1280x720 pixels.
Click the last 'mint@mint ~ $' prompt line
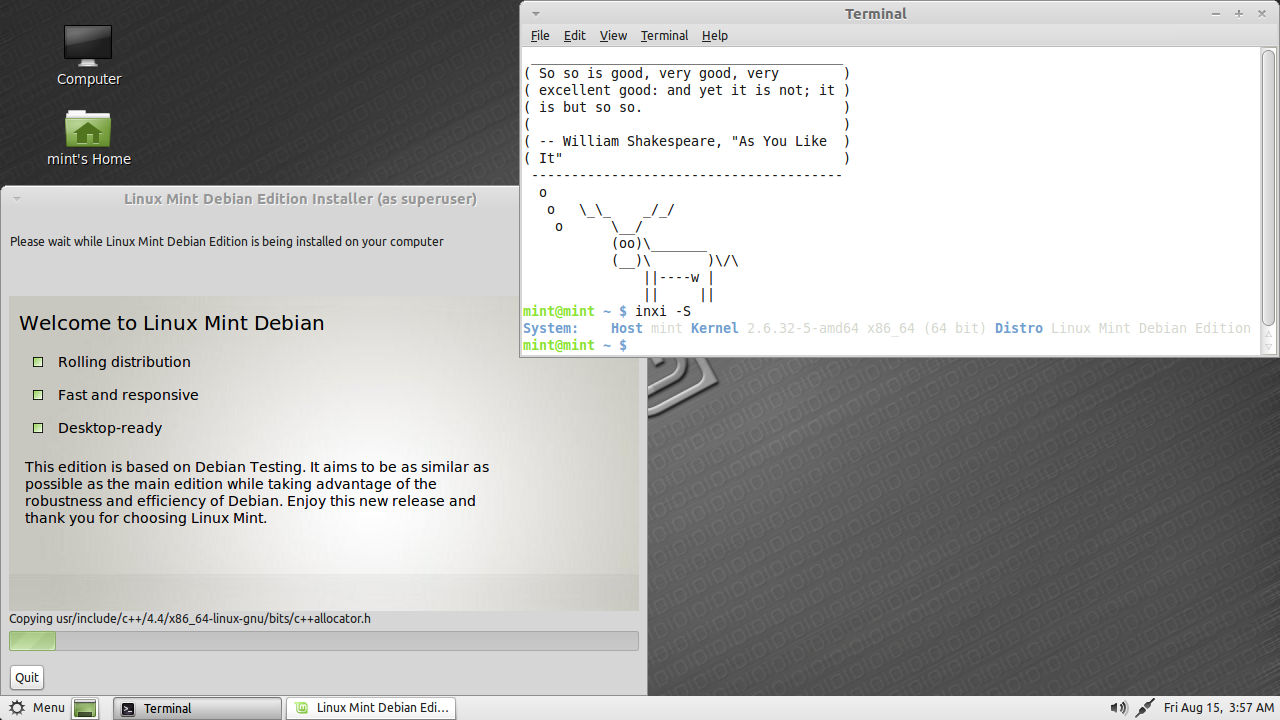(x=575, y=345)
